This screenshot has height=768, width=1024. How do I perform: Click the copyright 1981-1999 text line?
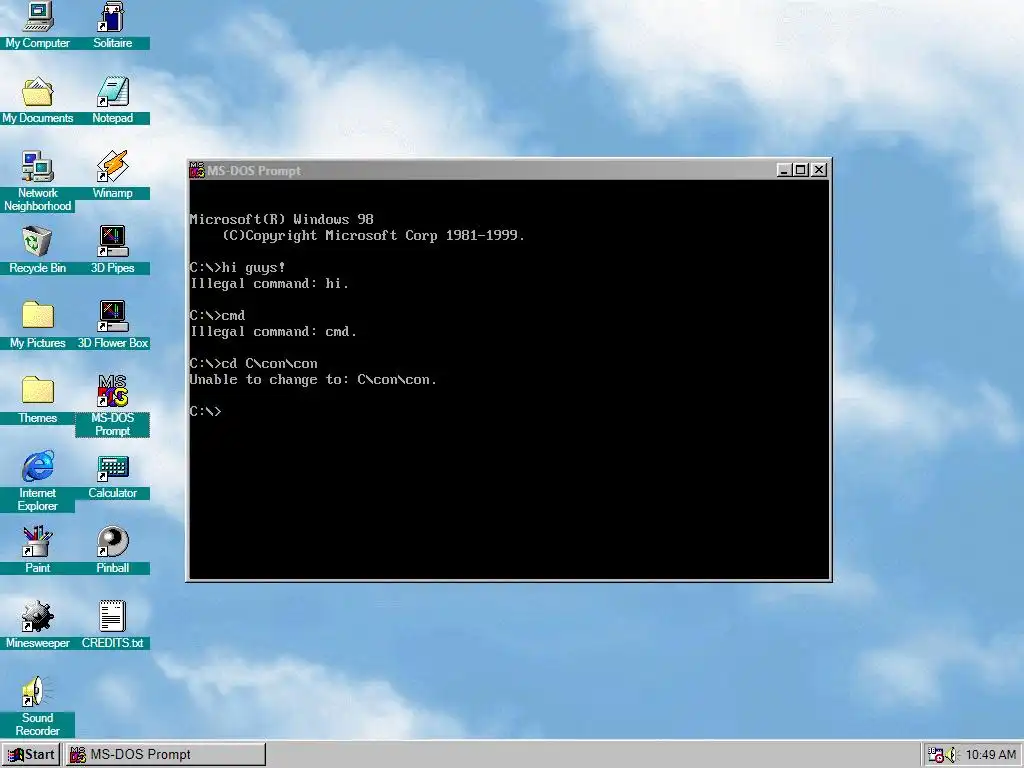(x=374, y=236)
